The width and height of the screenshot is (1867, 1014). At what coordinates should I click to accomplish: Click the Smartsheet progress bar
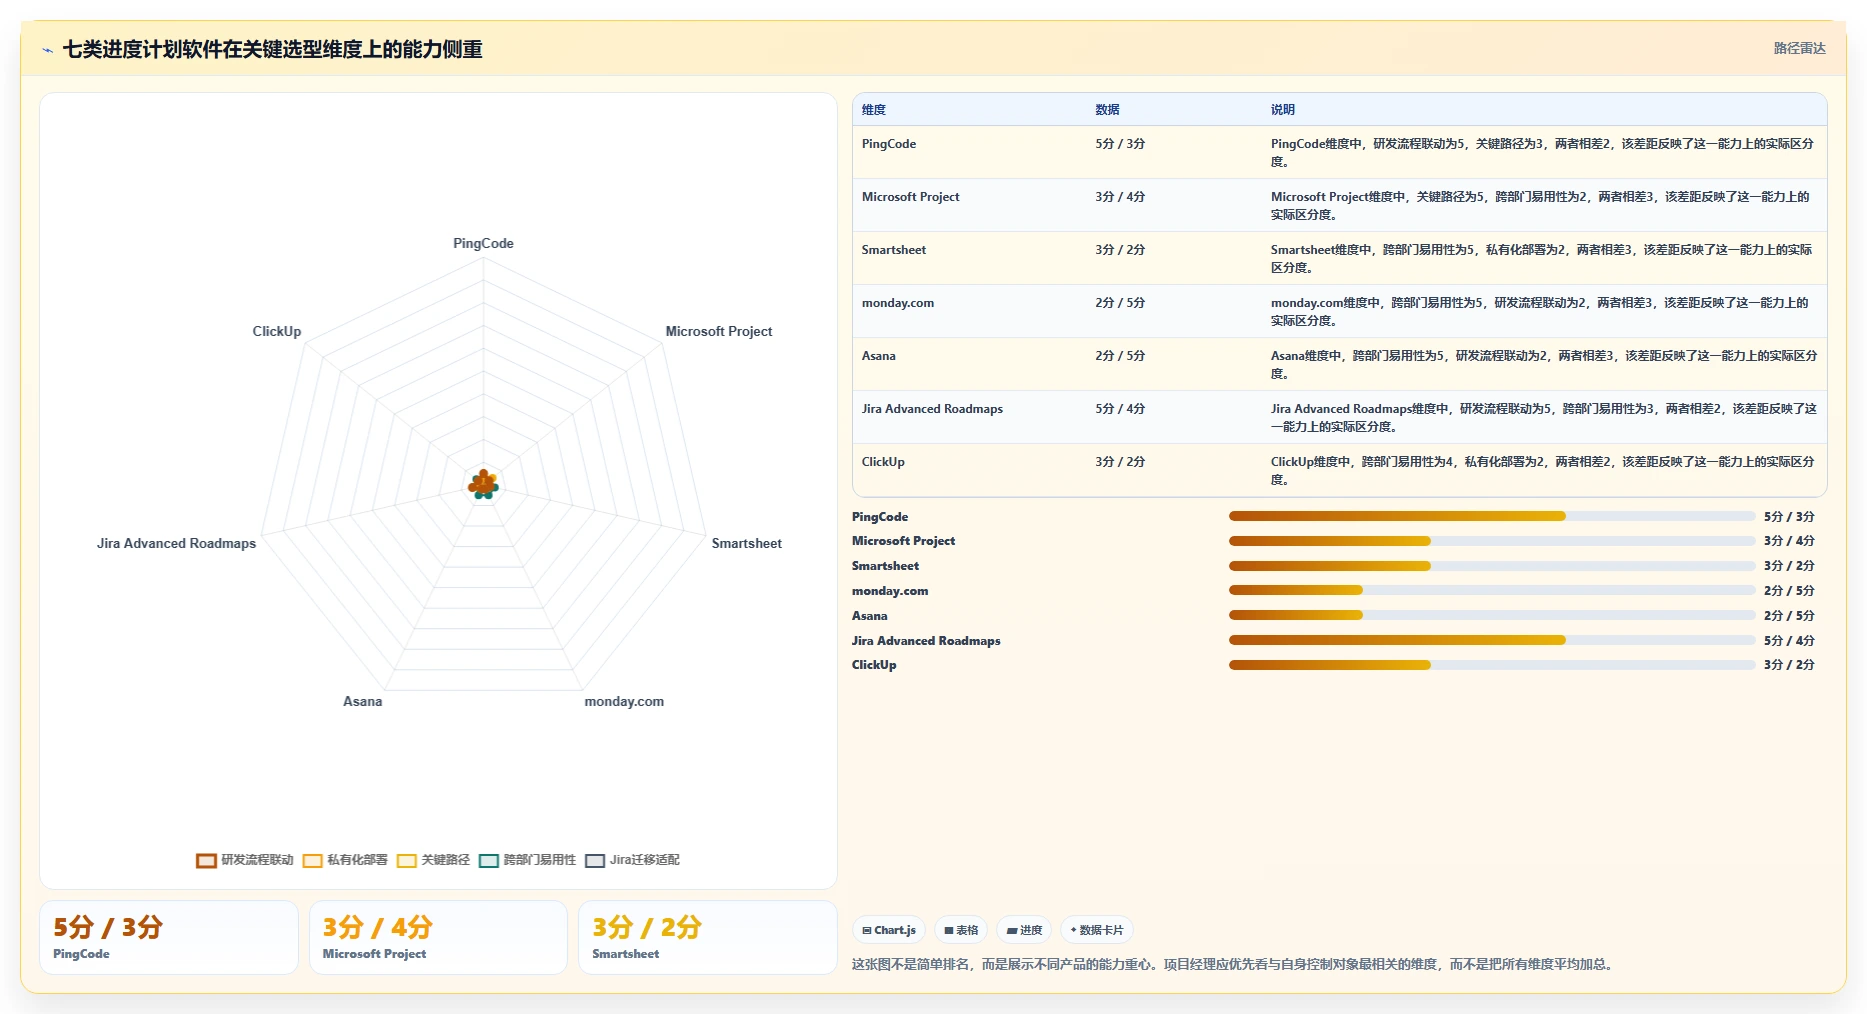coord(1492,566)
